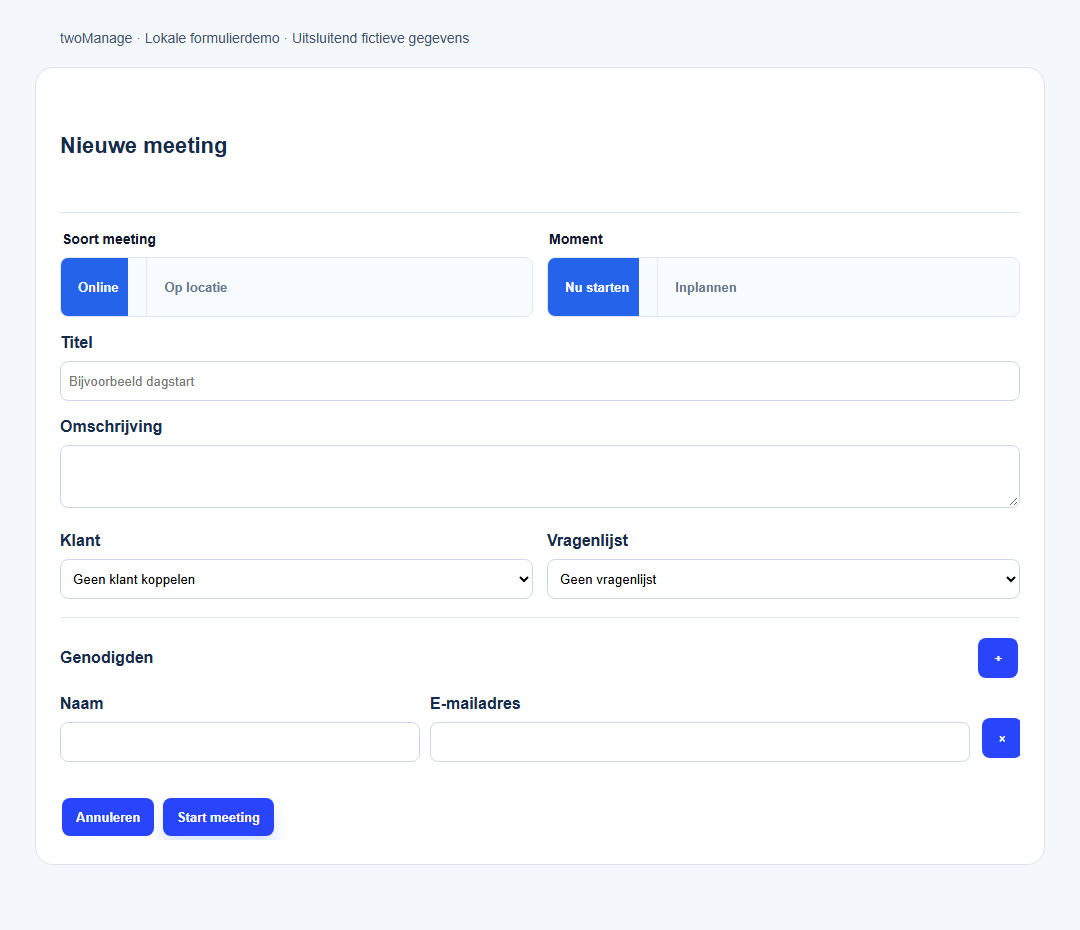Focus the Titel input field
The width and height of the screenshot is (1080, 930).
point(539,381)
